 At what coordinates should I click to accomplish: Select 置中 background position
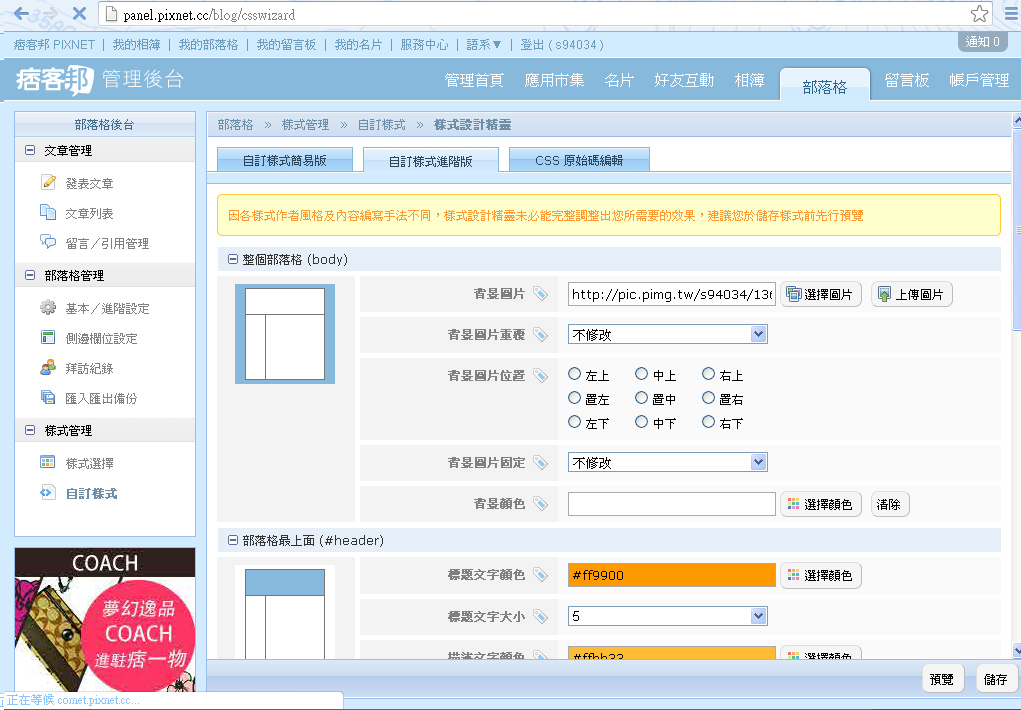[641, 398]
